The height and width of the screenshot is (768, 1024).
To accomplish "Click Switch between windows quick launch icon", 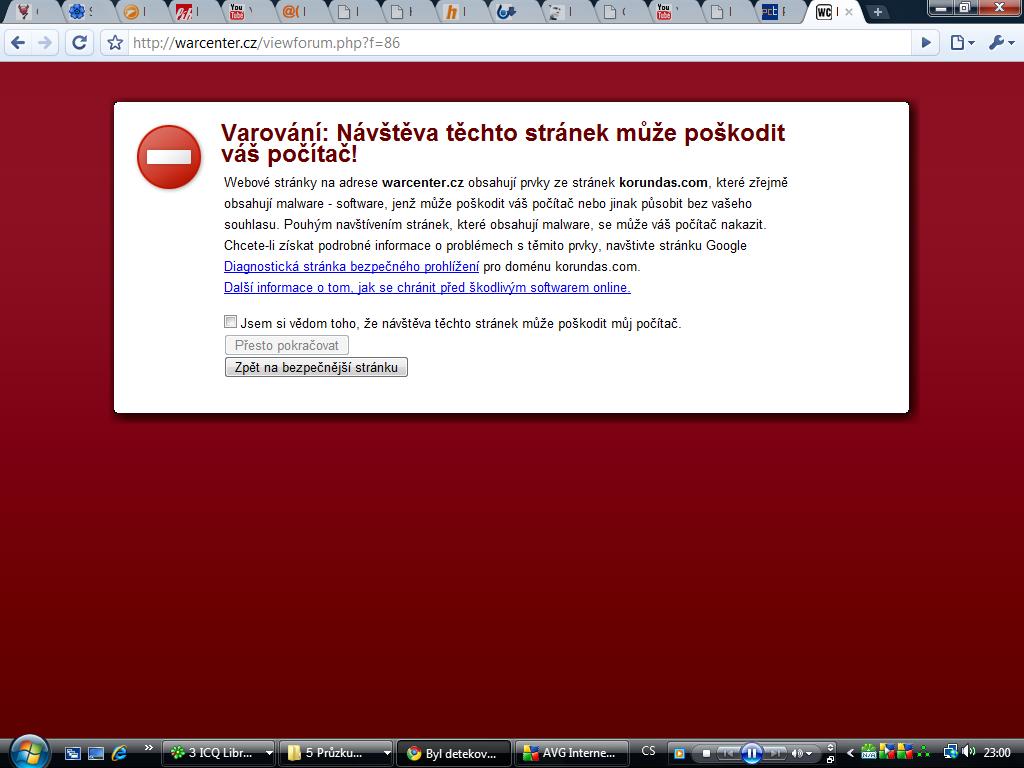I will 72,753.
